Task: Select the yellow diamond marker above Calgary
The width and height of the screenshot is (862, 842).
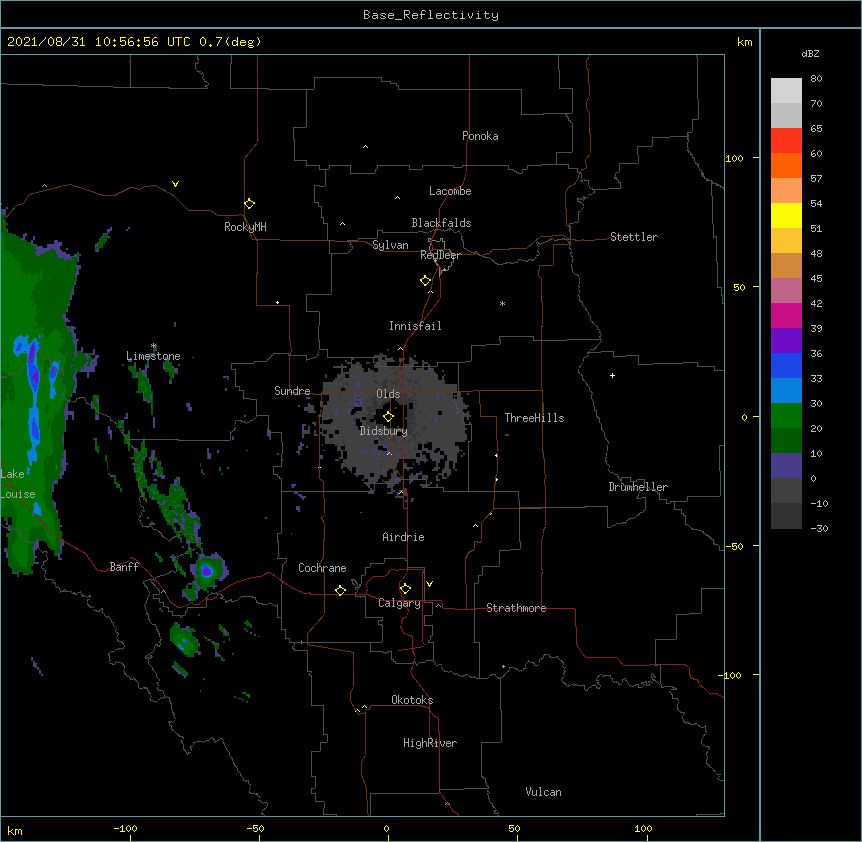Action: [x=405, y=589]
